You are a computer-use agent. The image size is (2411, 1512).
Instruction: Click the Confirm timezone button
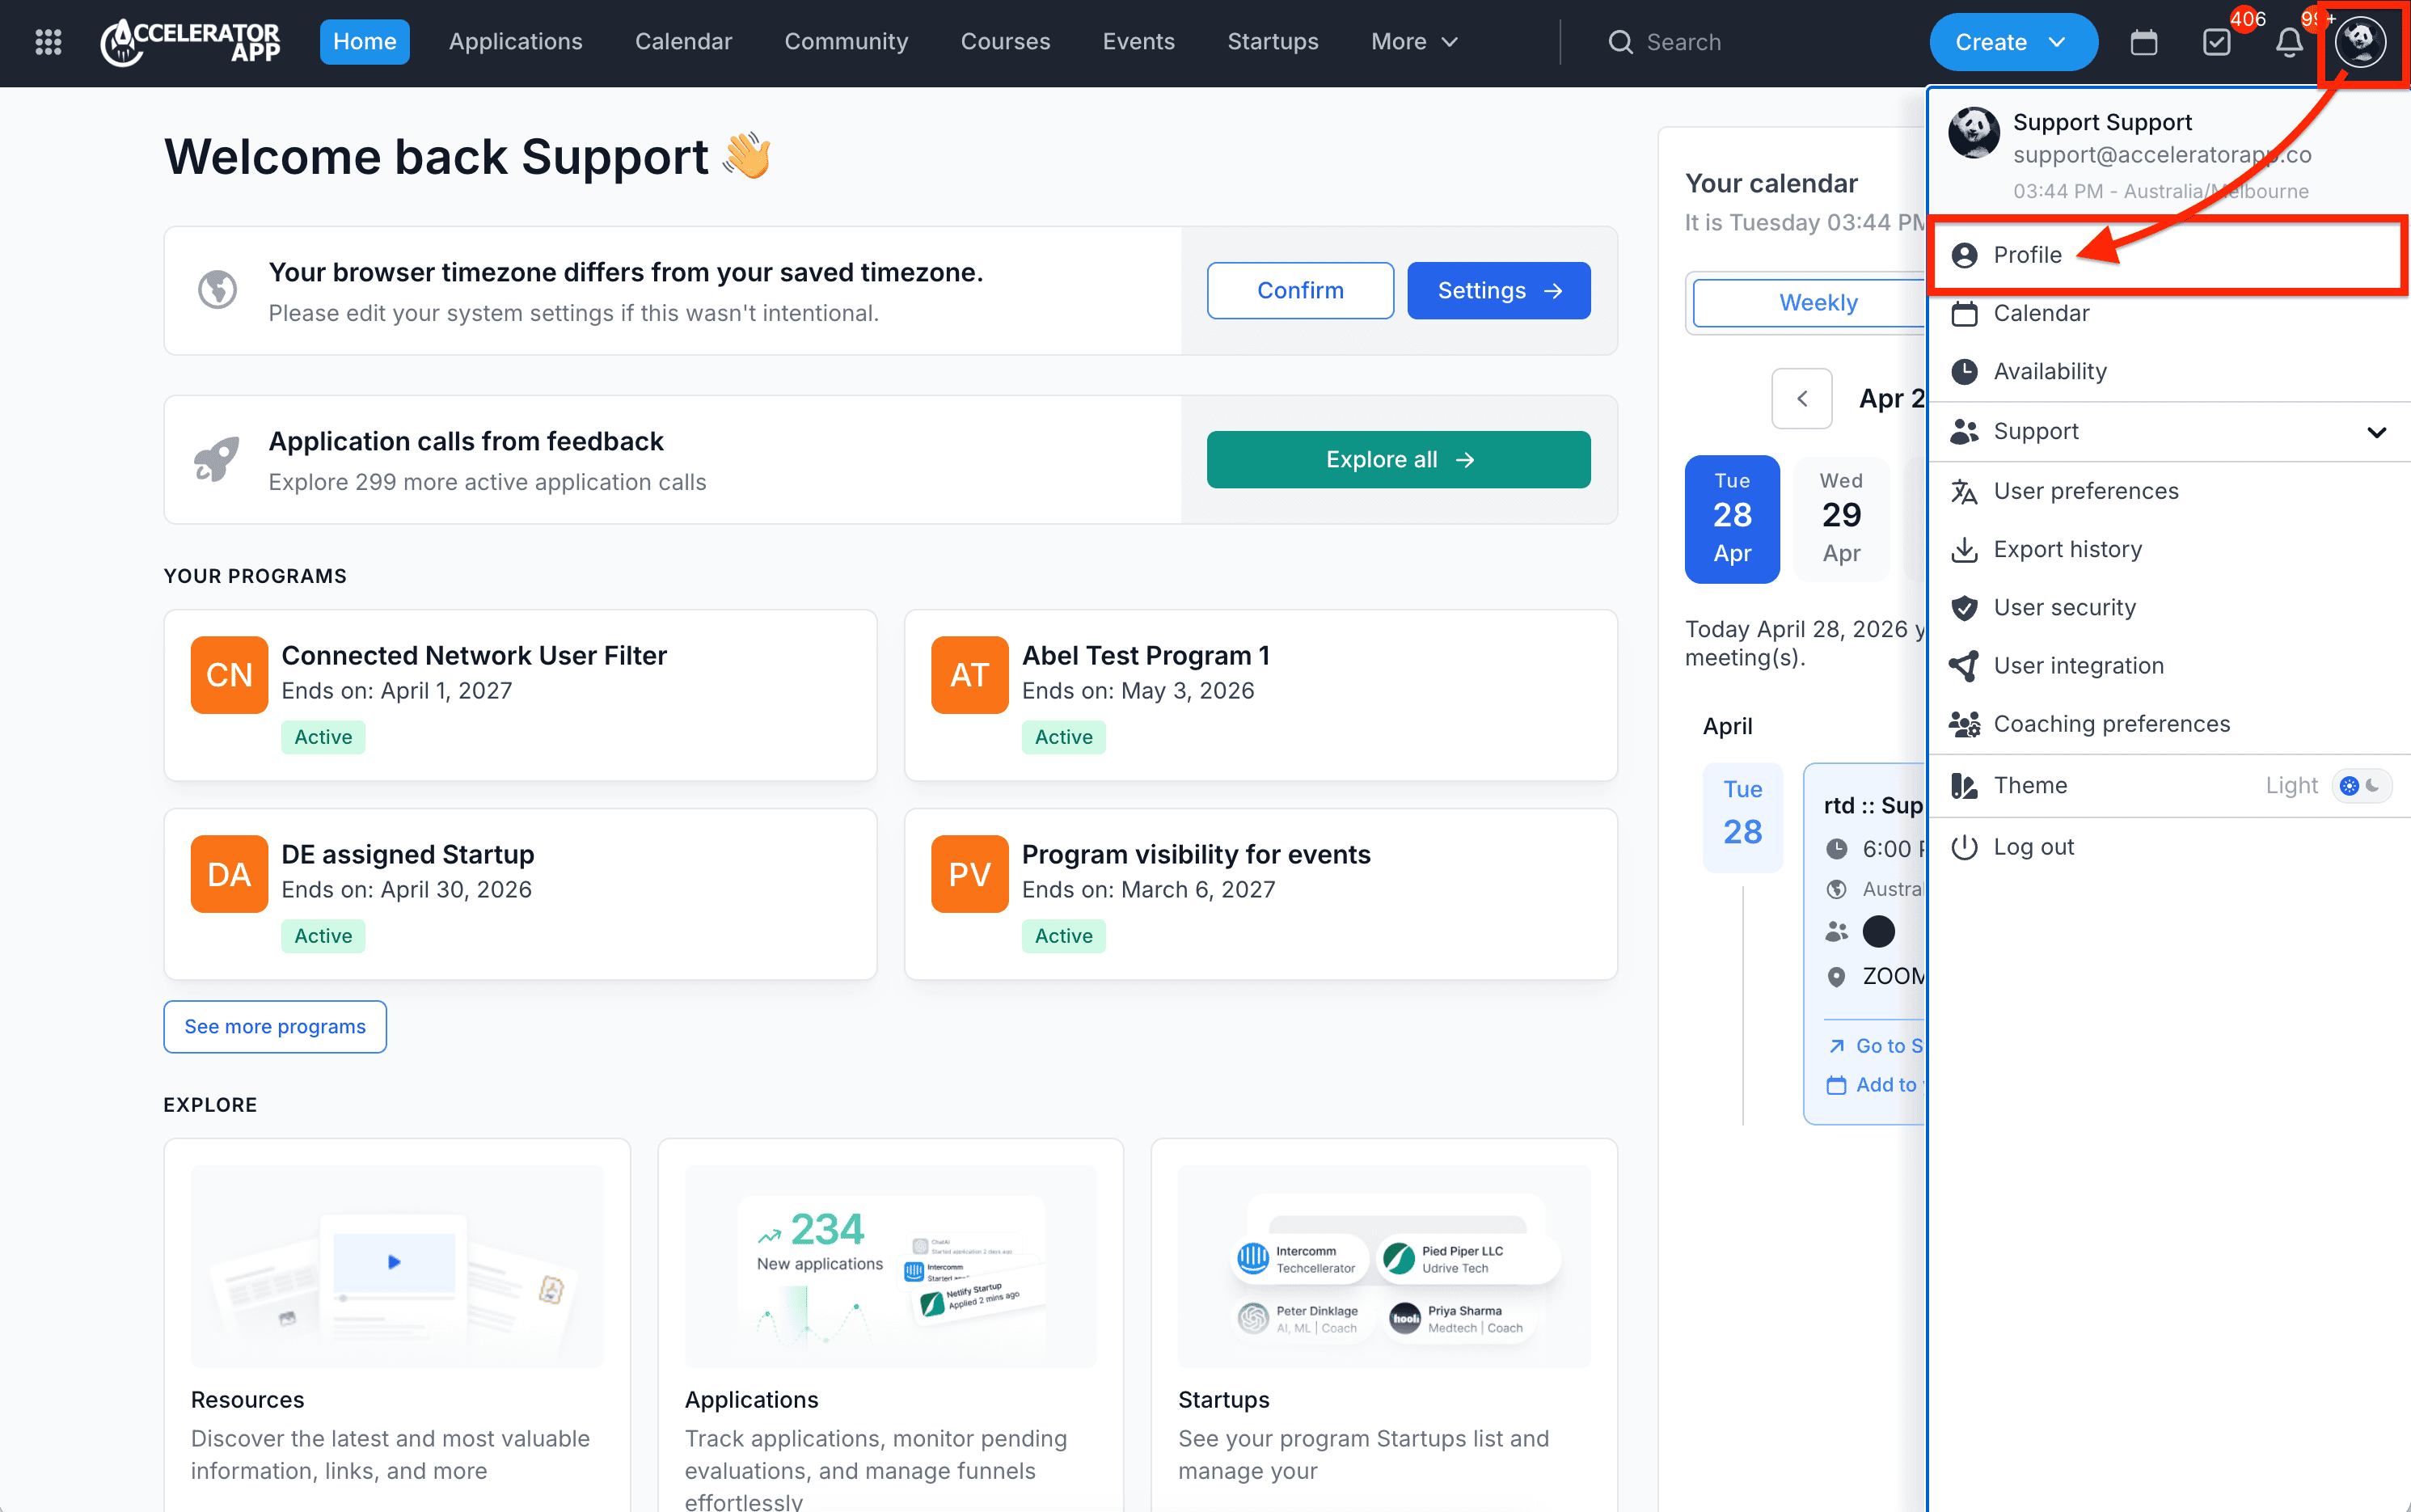(x=1299, y=290)
